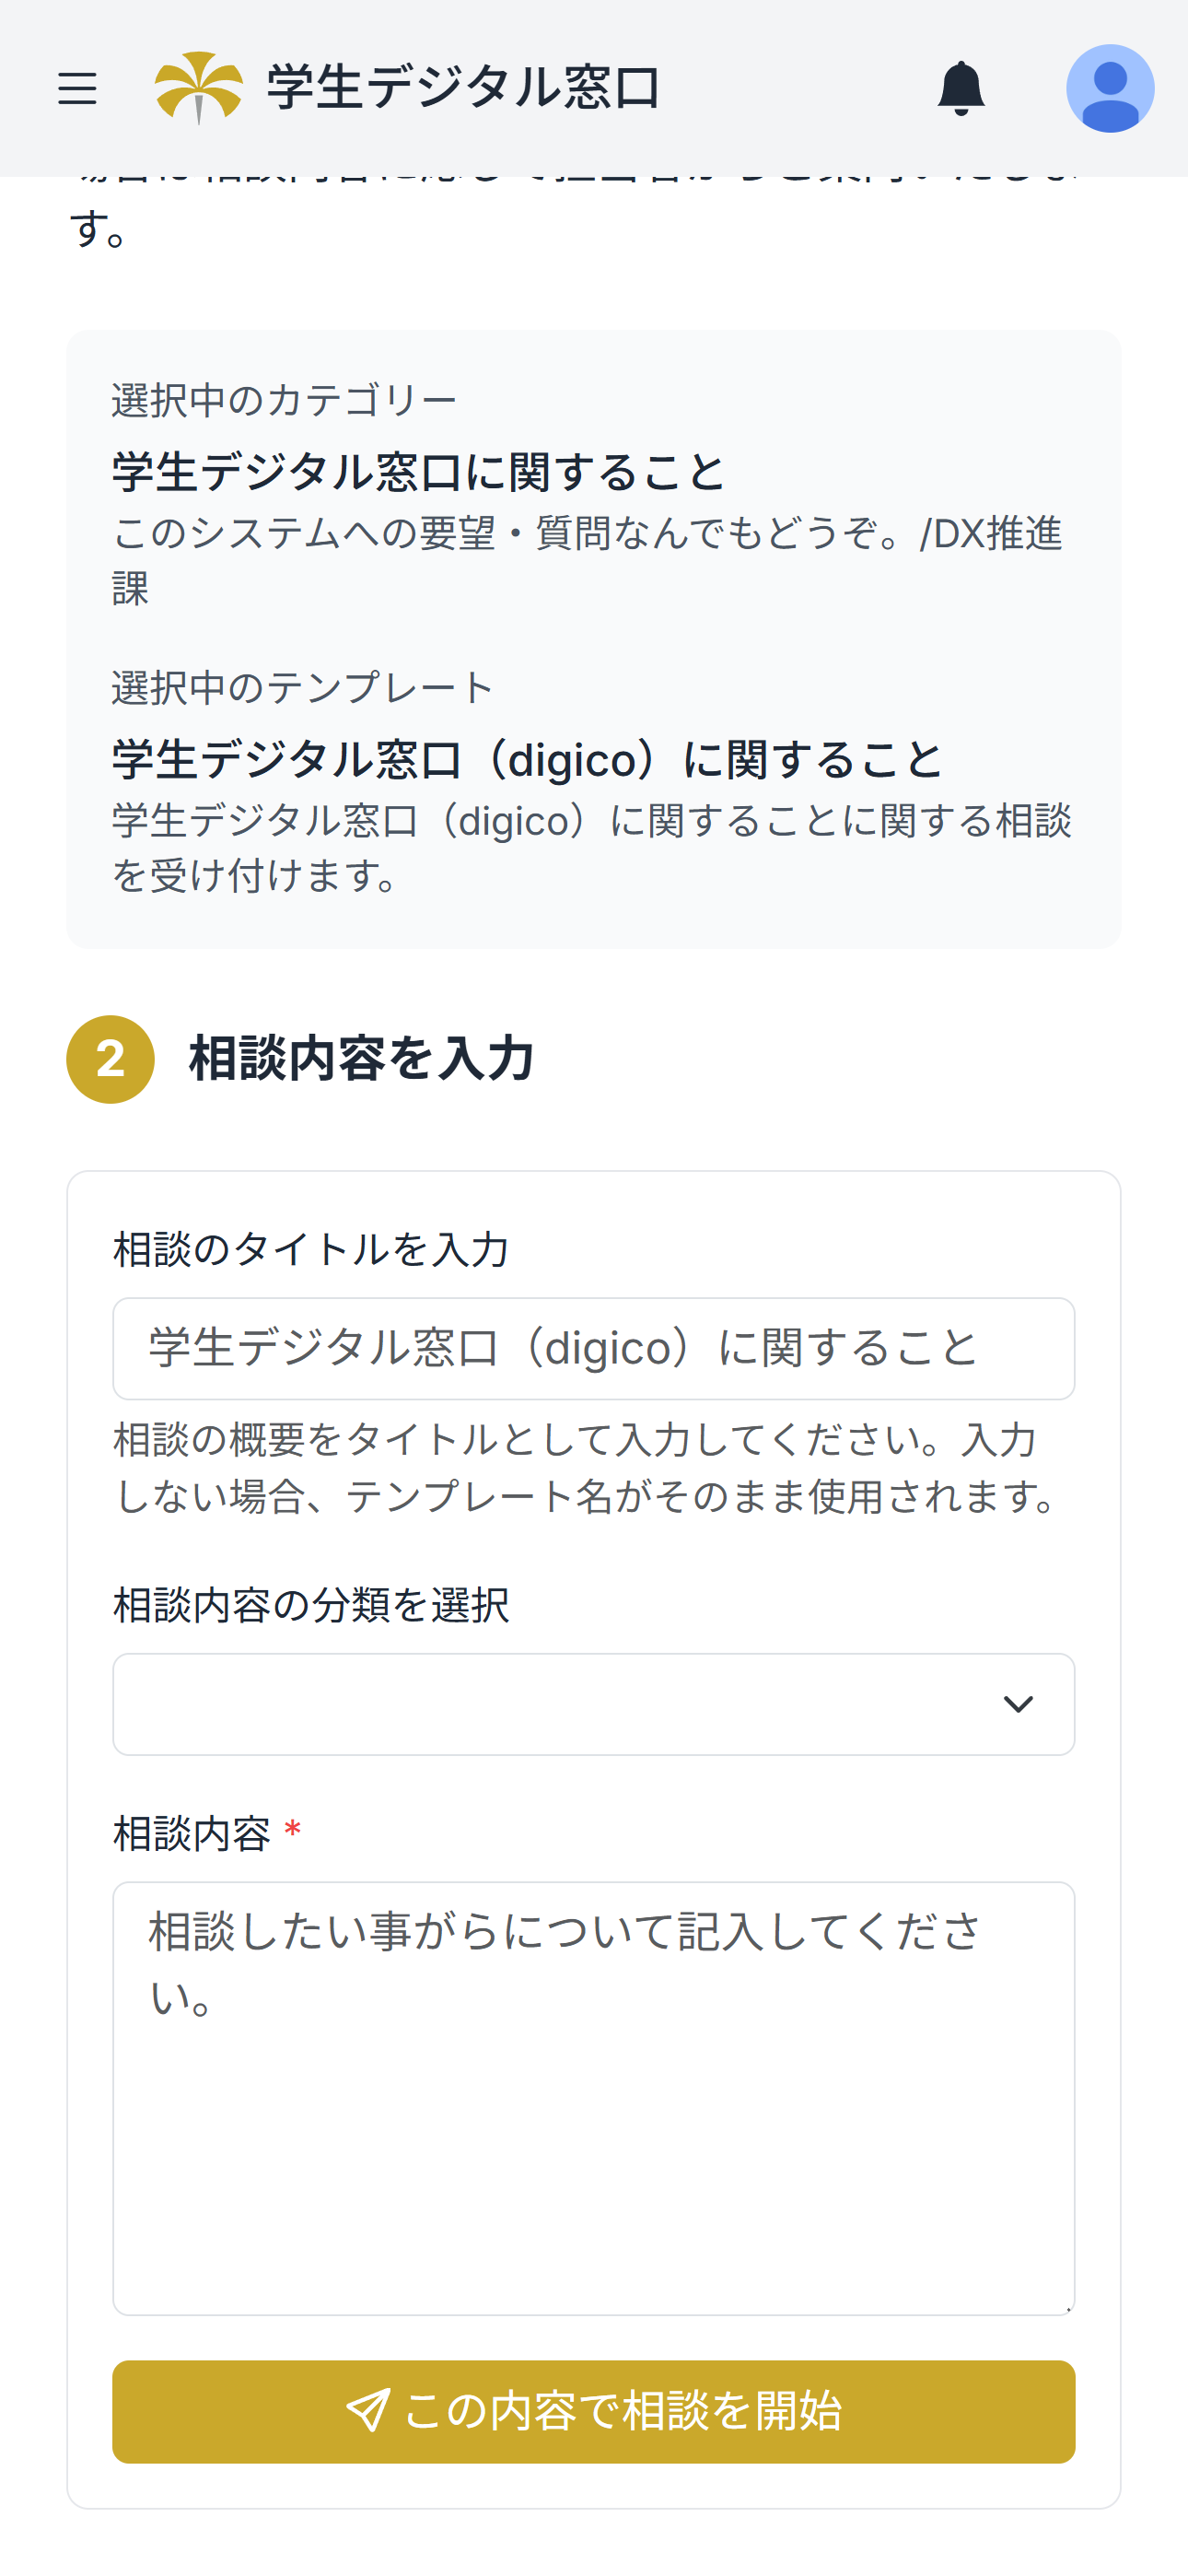Open the hamburger navigation menu
The width and height of the screenshot is (1188, 2576).
pyautogui.click(x=77, y=88)
